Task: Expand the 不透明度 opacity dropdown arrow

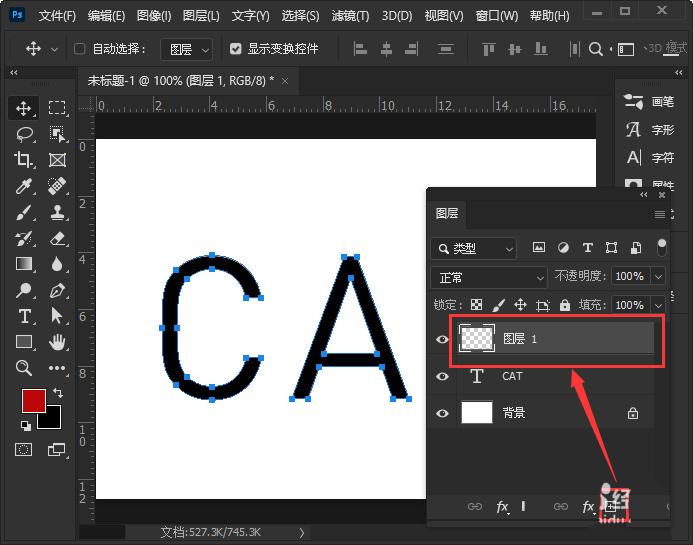Action: click(x=658, y=277)
